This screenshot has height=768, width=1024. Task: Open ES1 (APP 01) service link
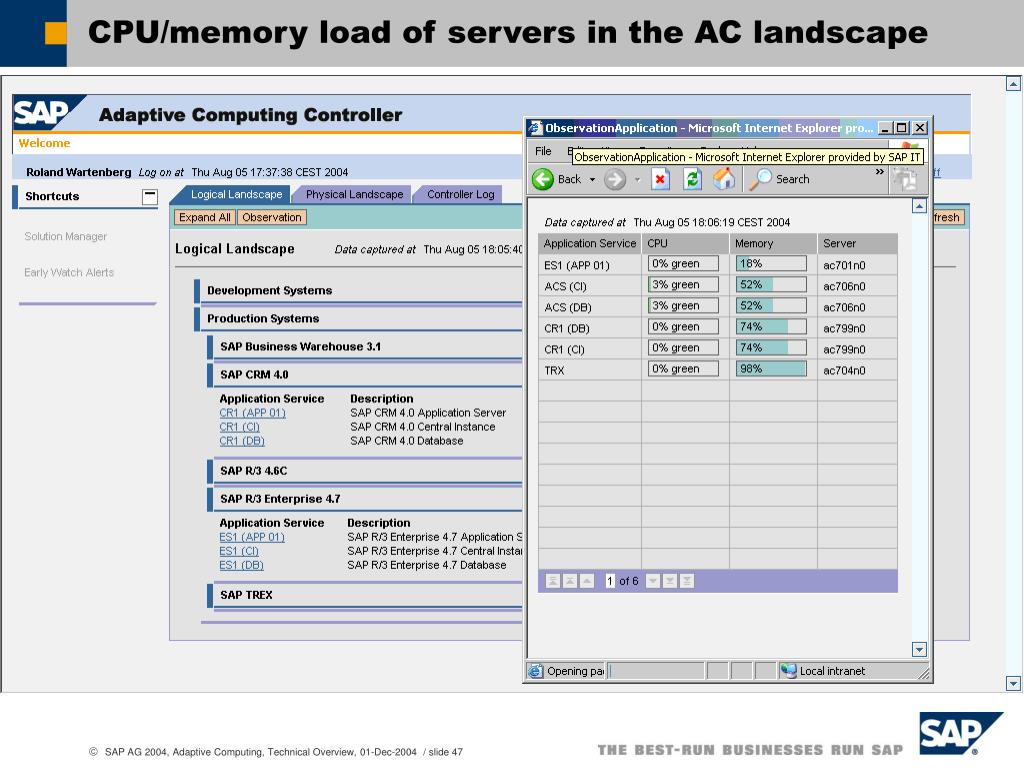point(251,537)
